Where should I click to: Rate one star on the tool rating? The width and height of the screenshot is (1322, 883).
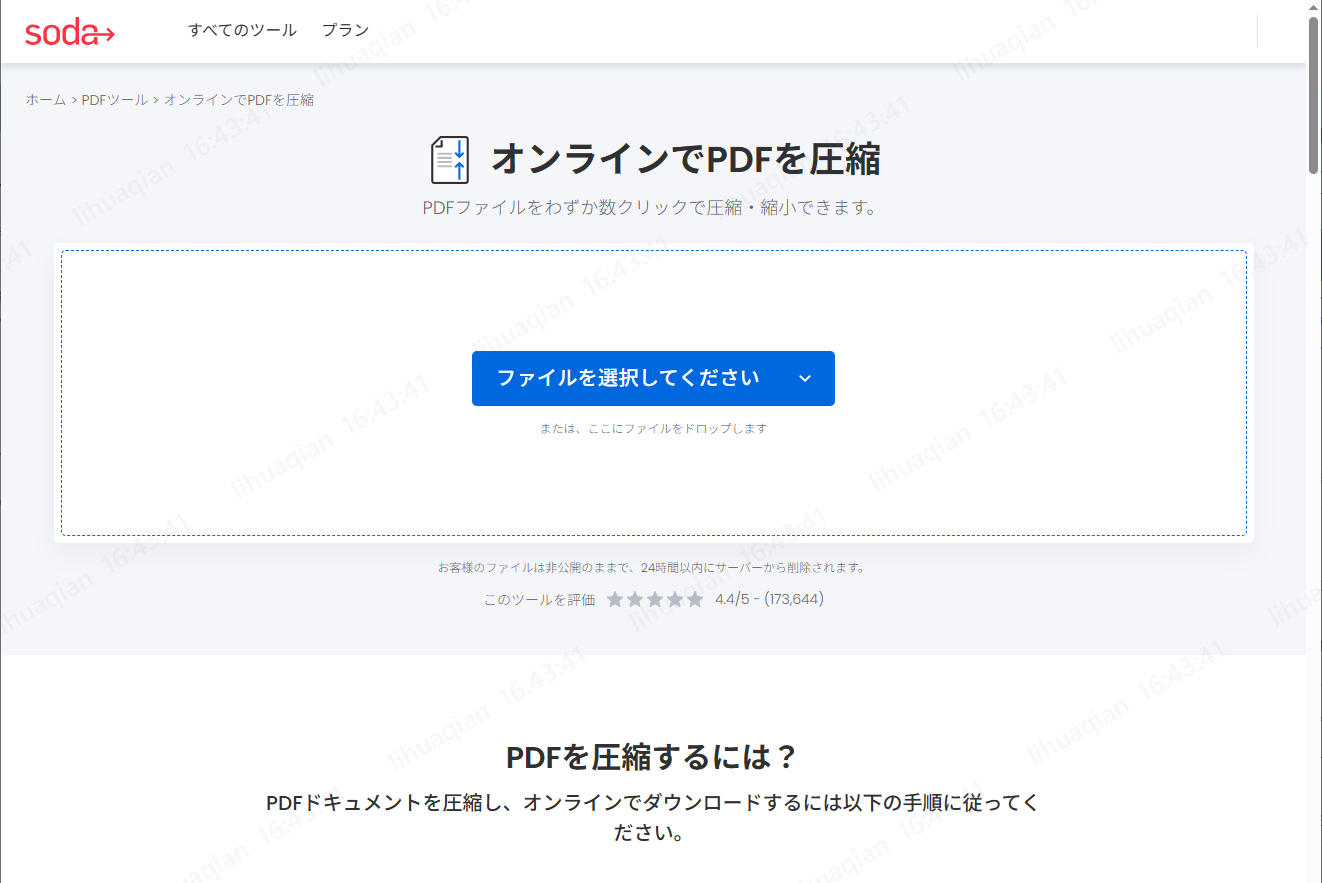[616, 599]
